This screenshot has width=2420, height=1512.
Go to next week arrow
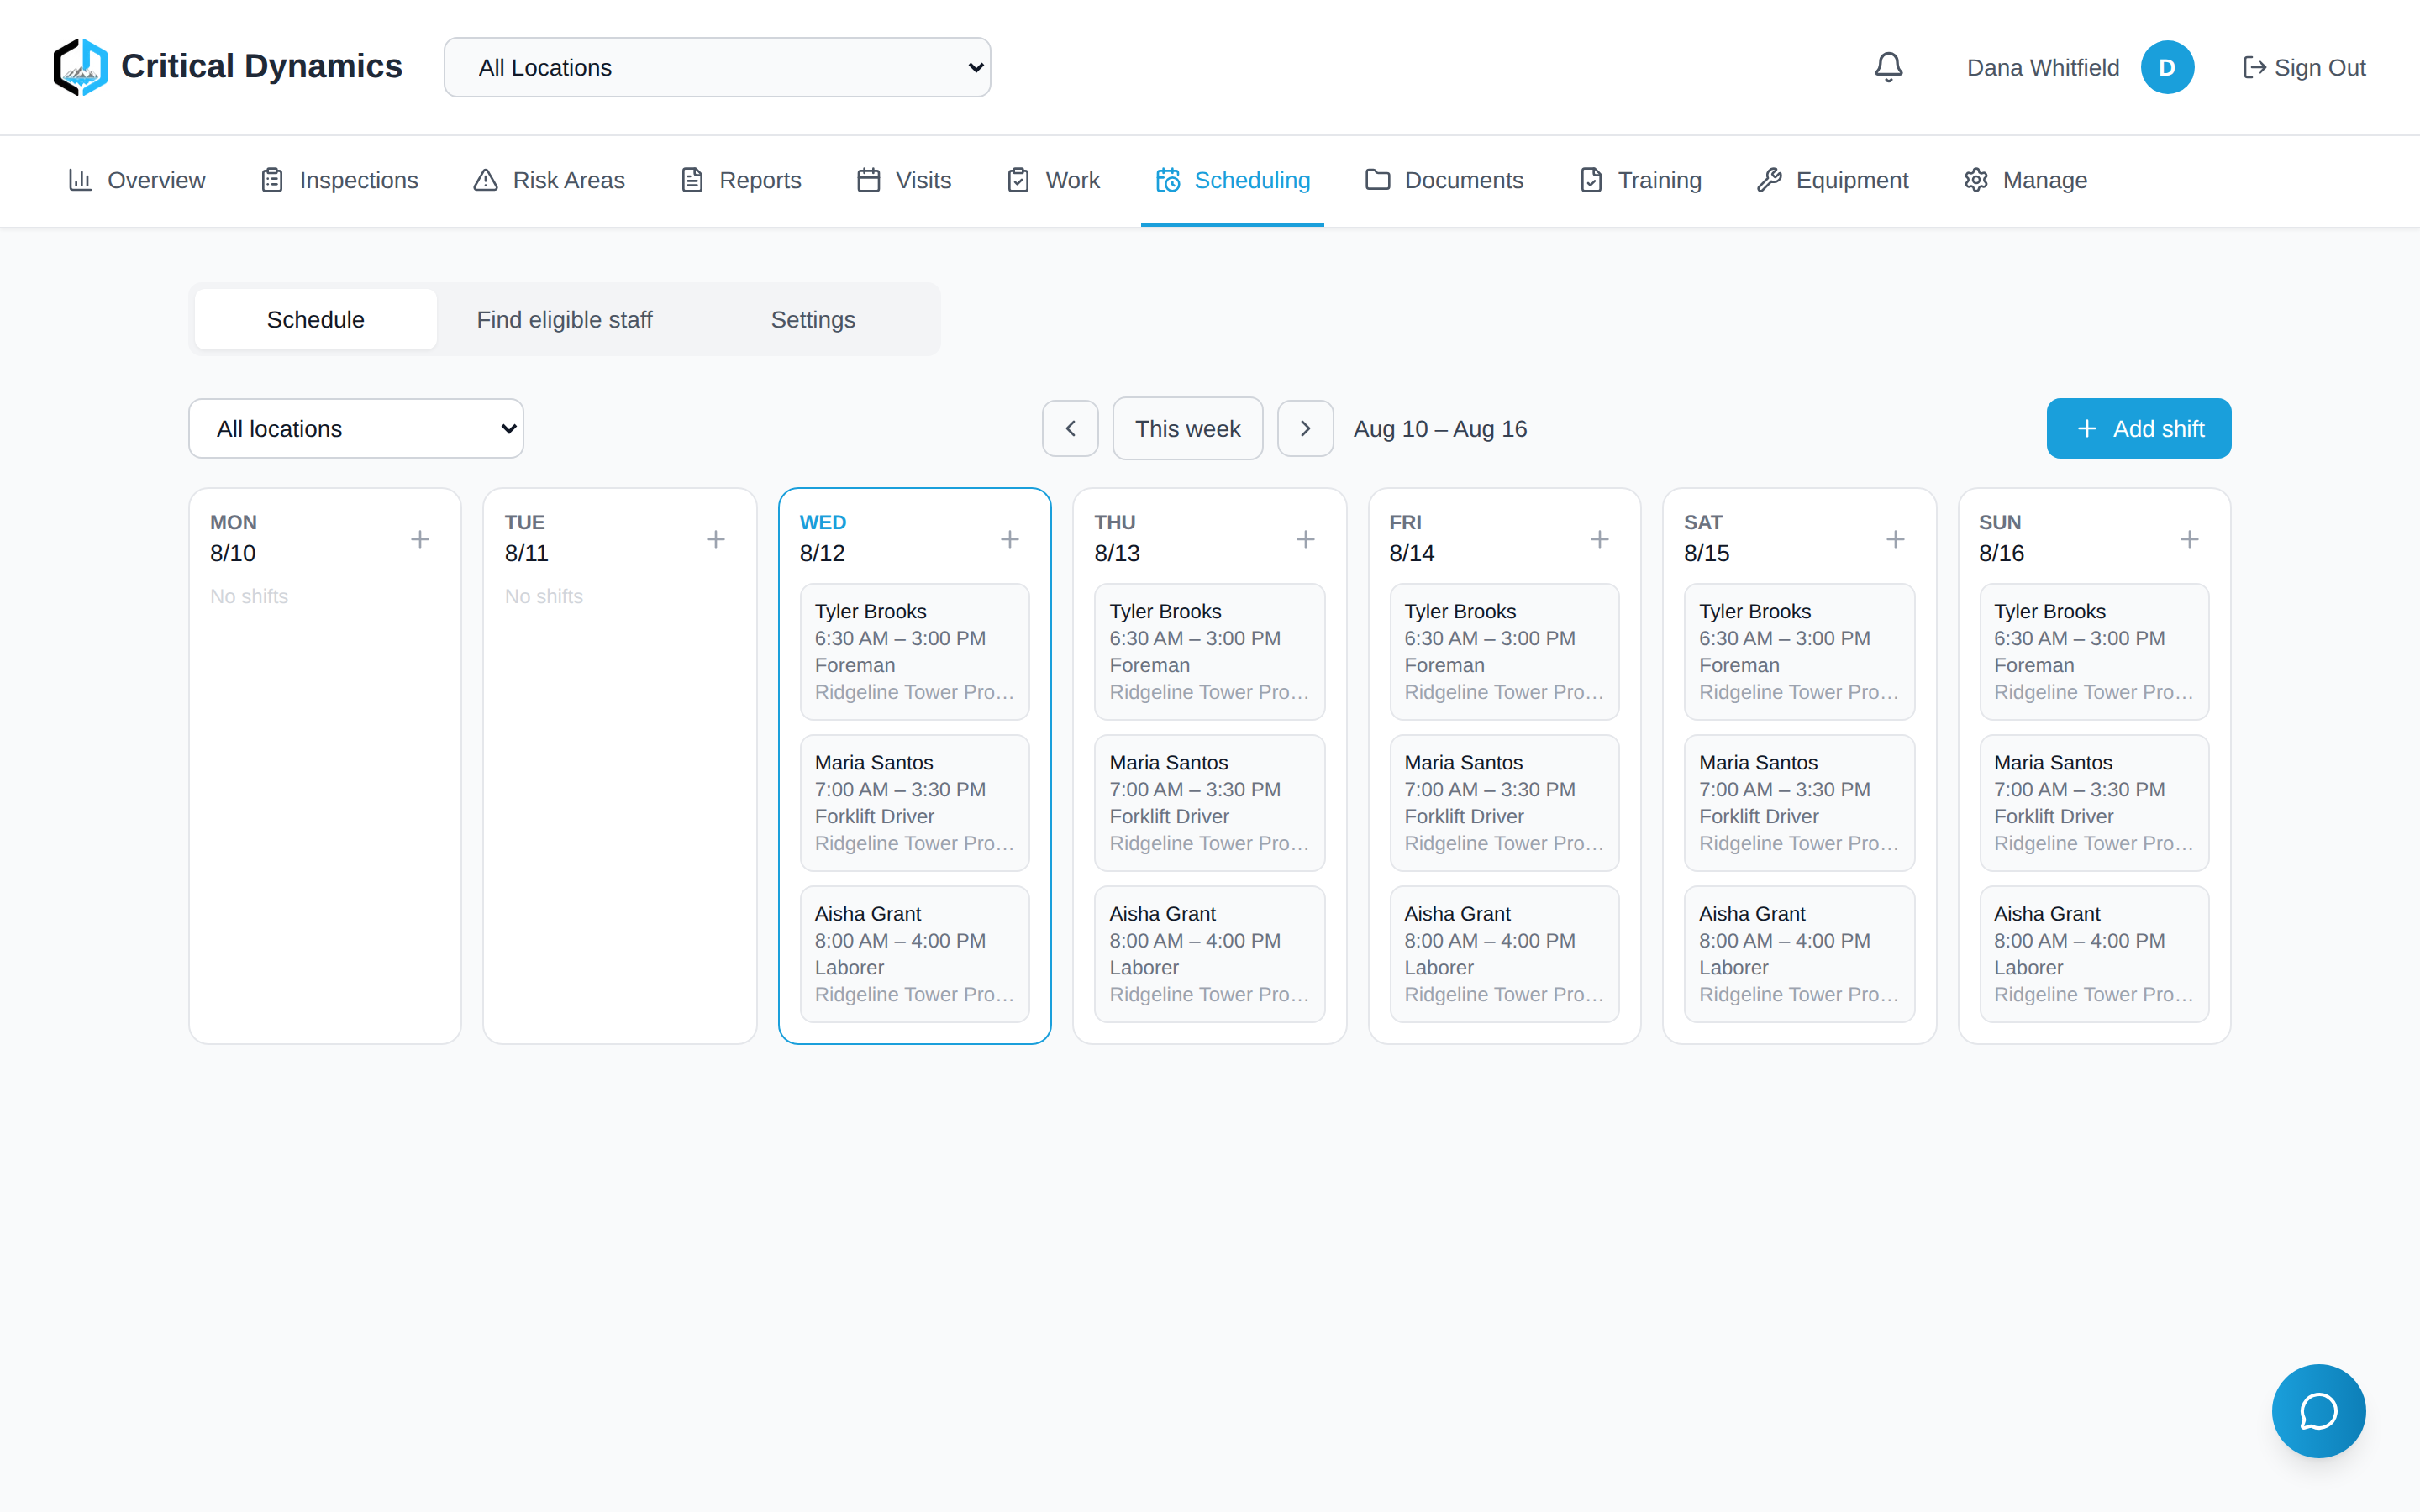1305,429
